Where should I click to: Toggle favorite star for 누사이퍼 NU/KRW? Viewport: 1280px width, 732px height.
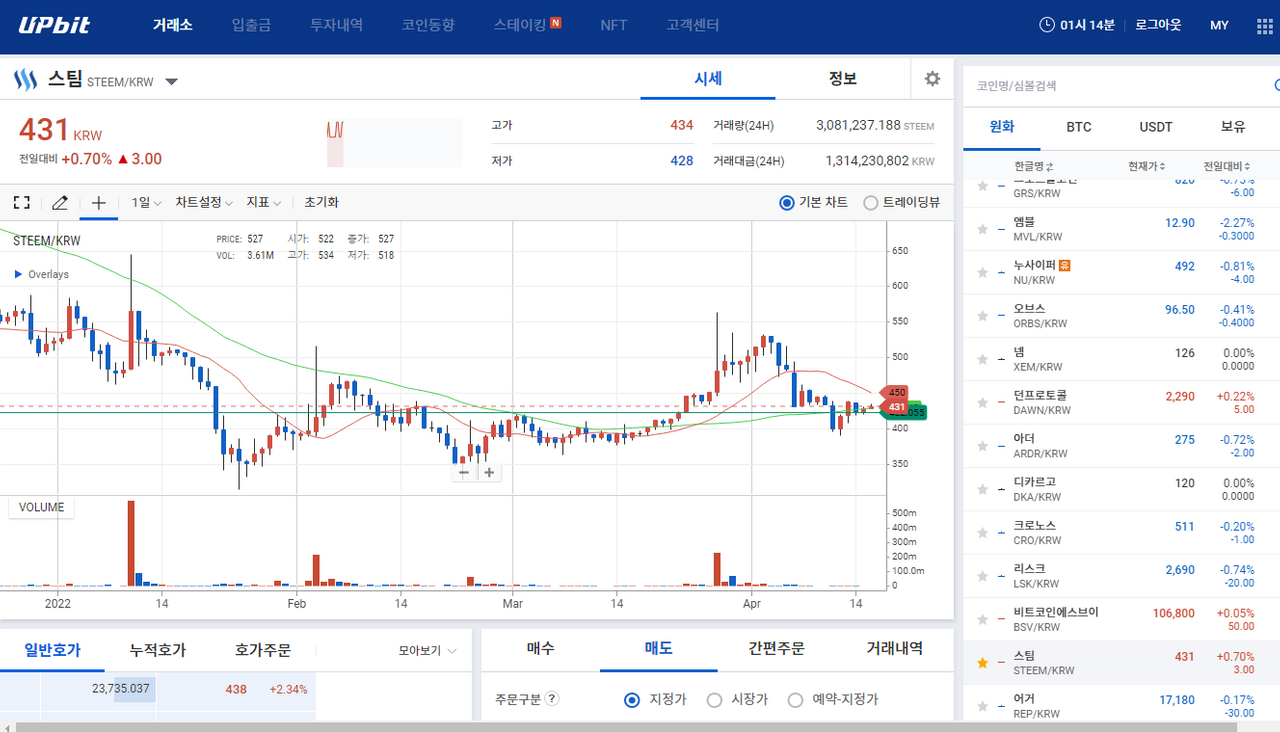(x=983, y=273)
